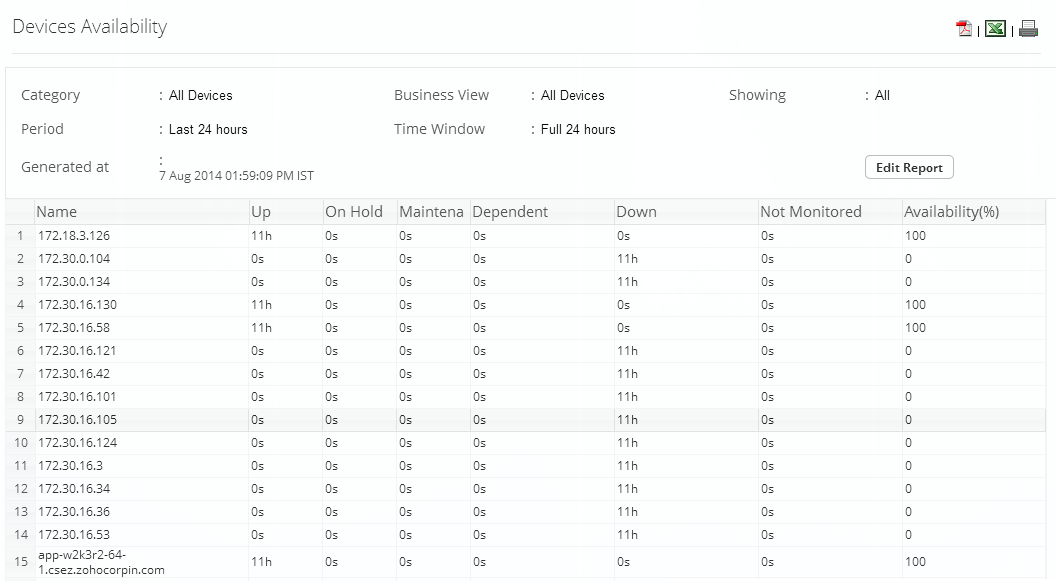
Task: Open app-w2k3r2-64-1.csez.zohocorpin.com device
Action: click(x=101, y=562)
